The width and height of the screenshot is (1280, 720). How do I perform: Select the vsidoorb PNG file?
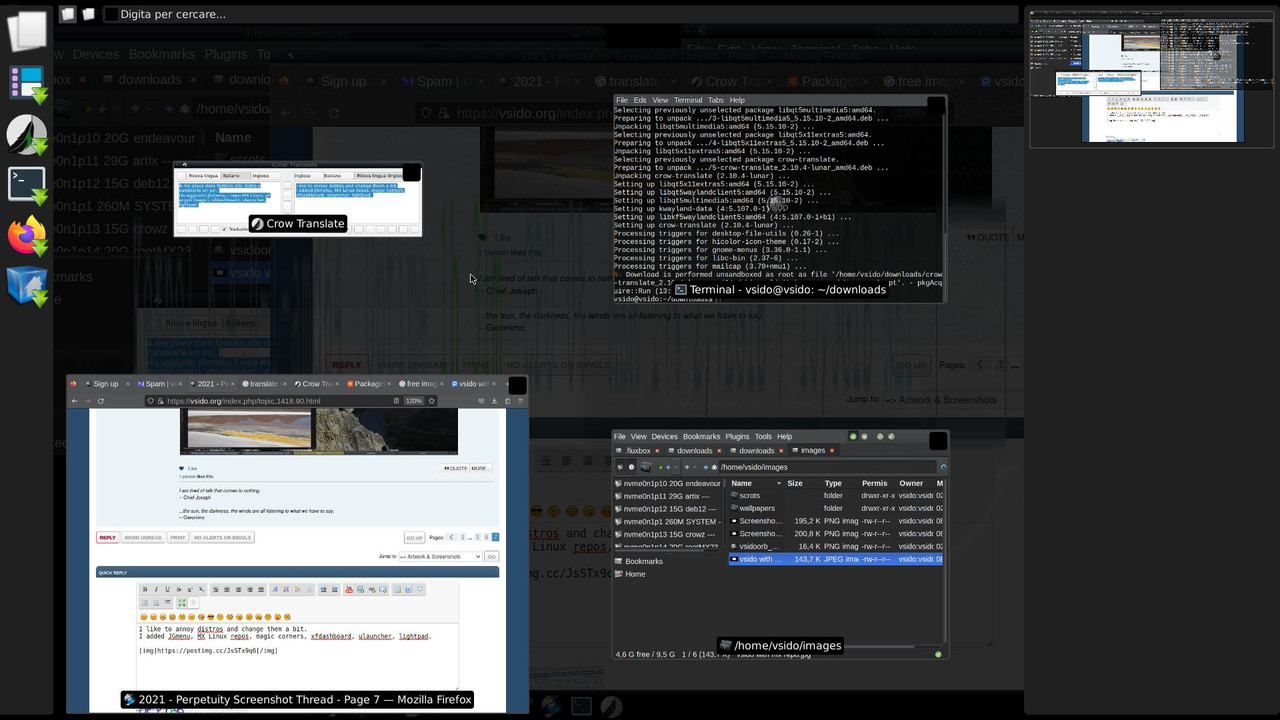click(835, 547)
